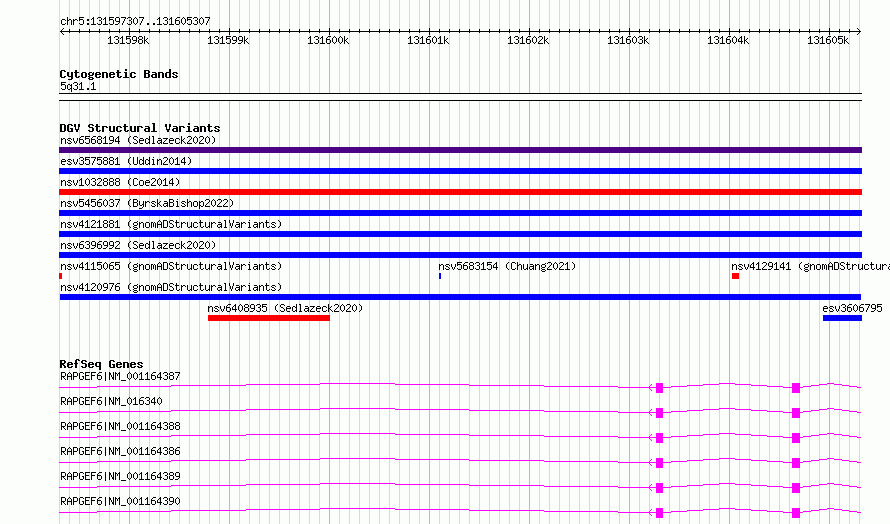The height and width of the screenshot is (524, 890).
Task: Open nsv6408935 (Sedlazeck2020) variant label
Action: [x=285, y=308]
